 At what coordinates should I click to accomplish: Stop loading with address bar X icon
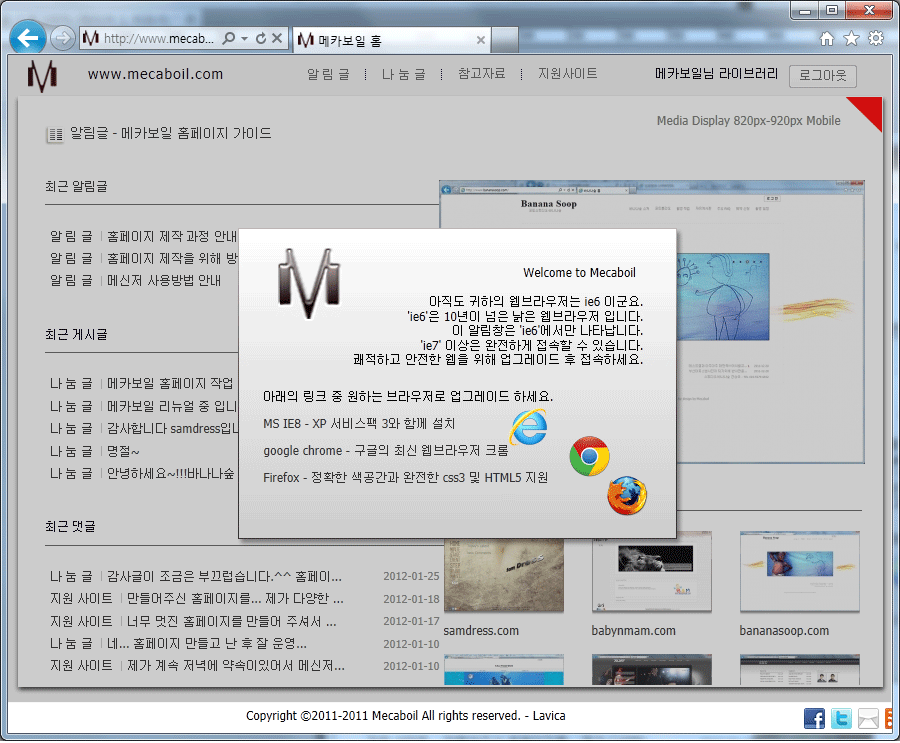tap(277, 38)
